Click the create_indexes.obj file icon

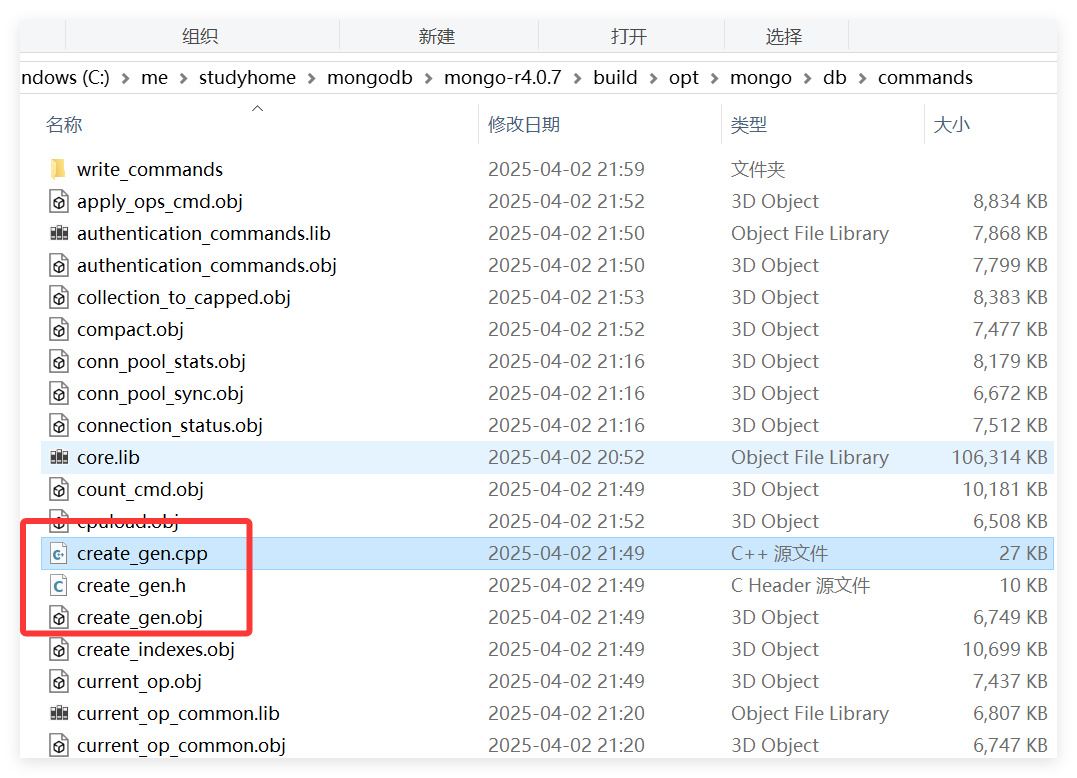pyautogui.click(x=59, y=650)
